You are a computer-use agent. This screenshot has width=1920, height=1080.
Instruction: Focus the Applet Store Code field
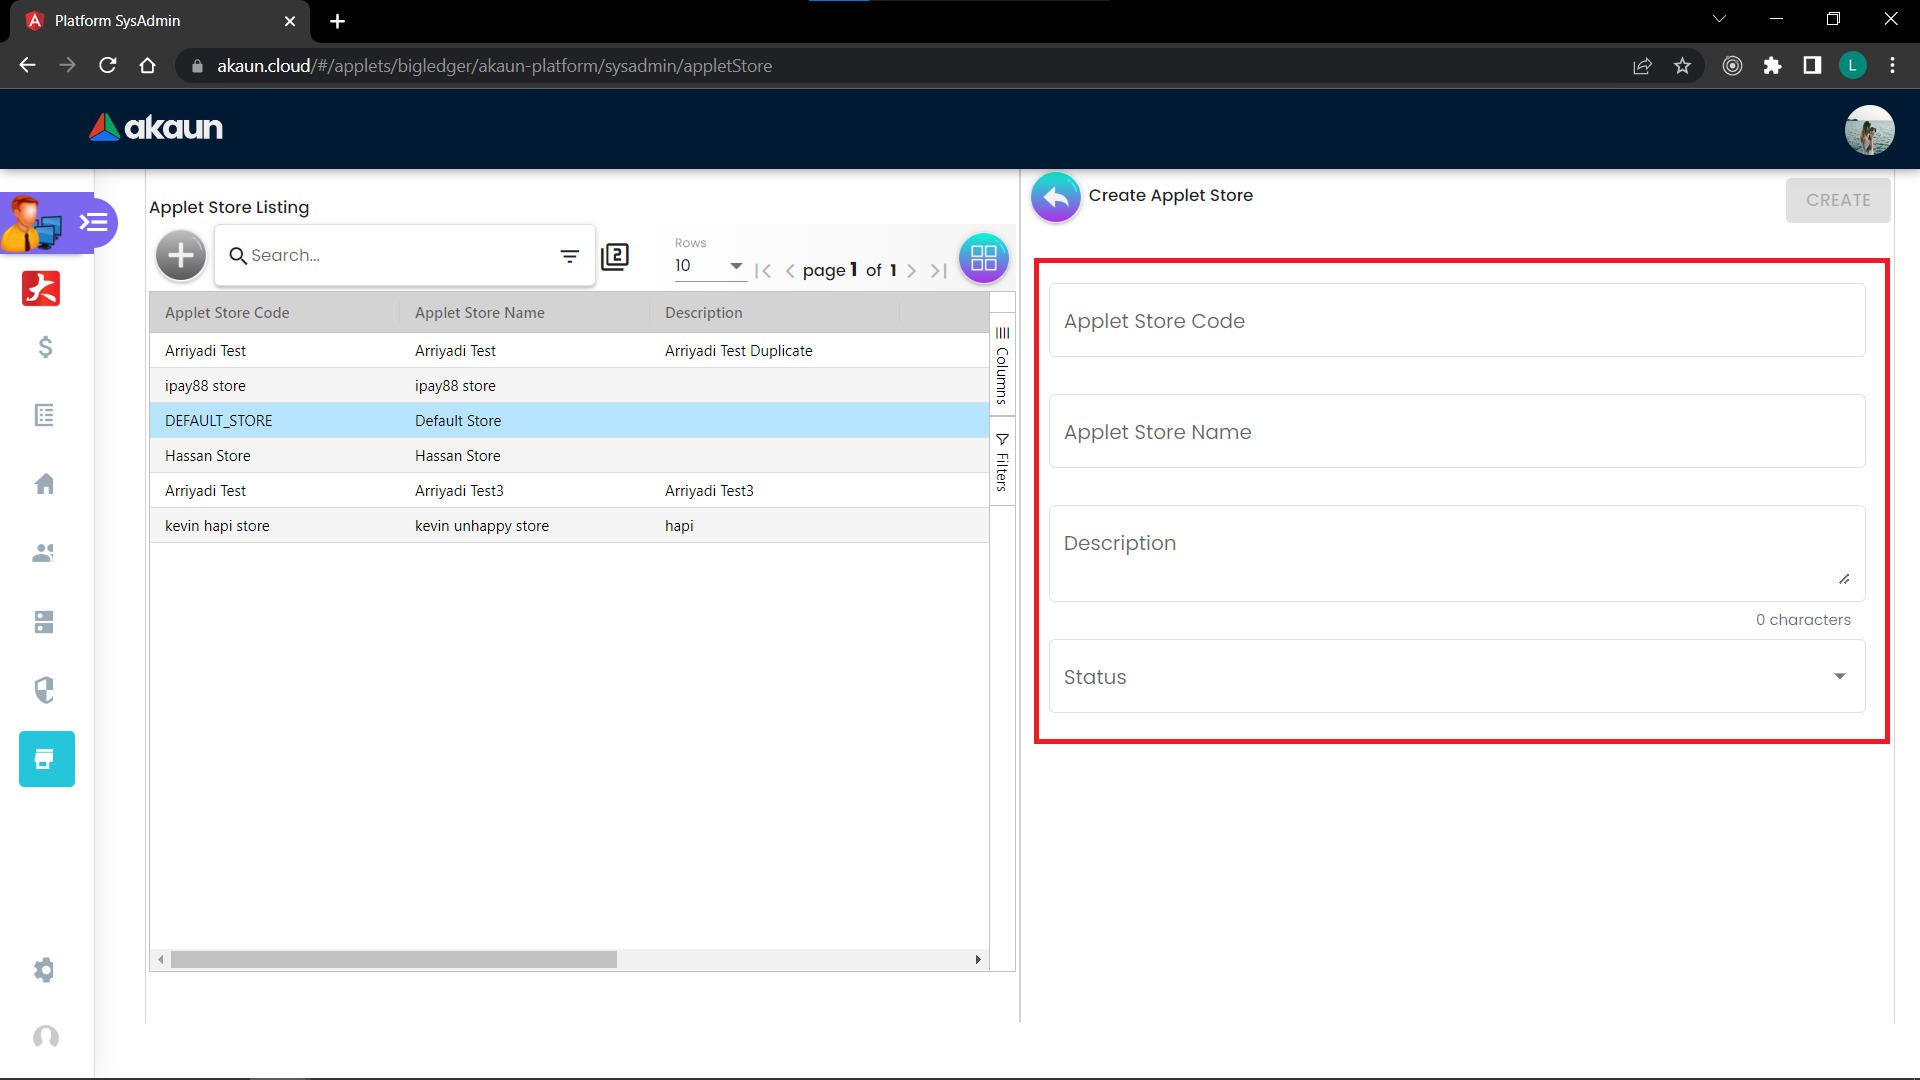1456,321
